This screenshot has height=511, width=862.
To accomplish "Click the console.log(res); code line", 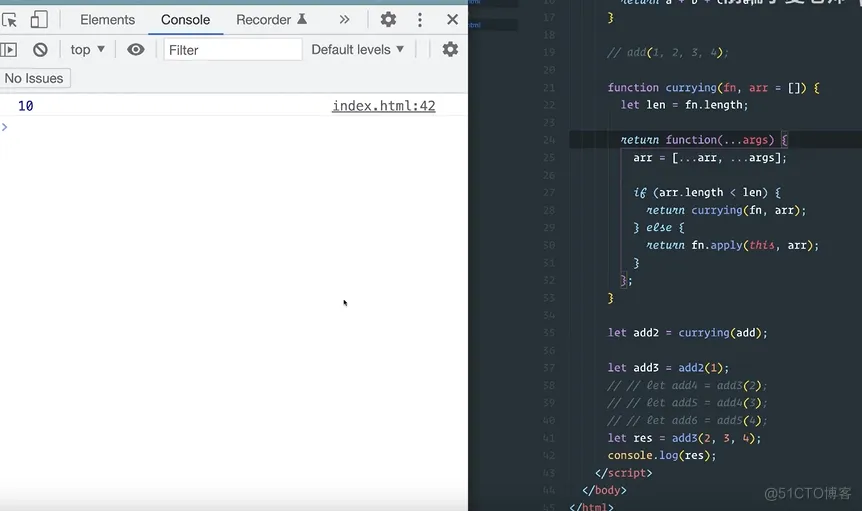I will point(662,455).
